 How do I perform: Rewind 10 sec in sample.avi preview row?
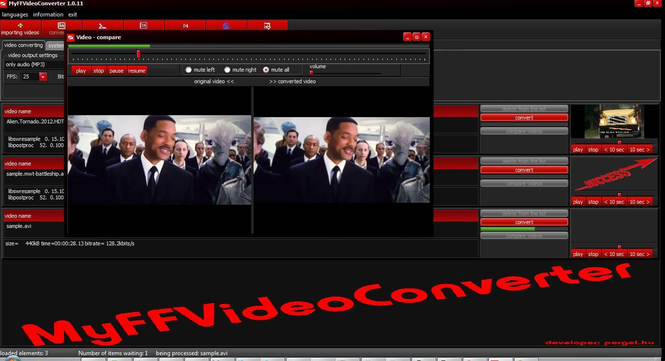point(614,254)
